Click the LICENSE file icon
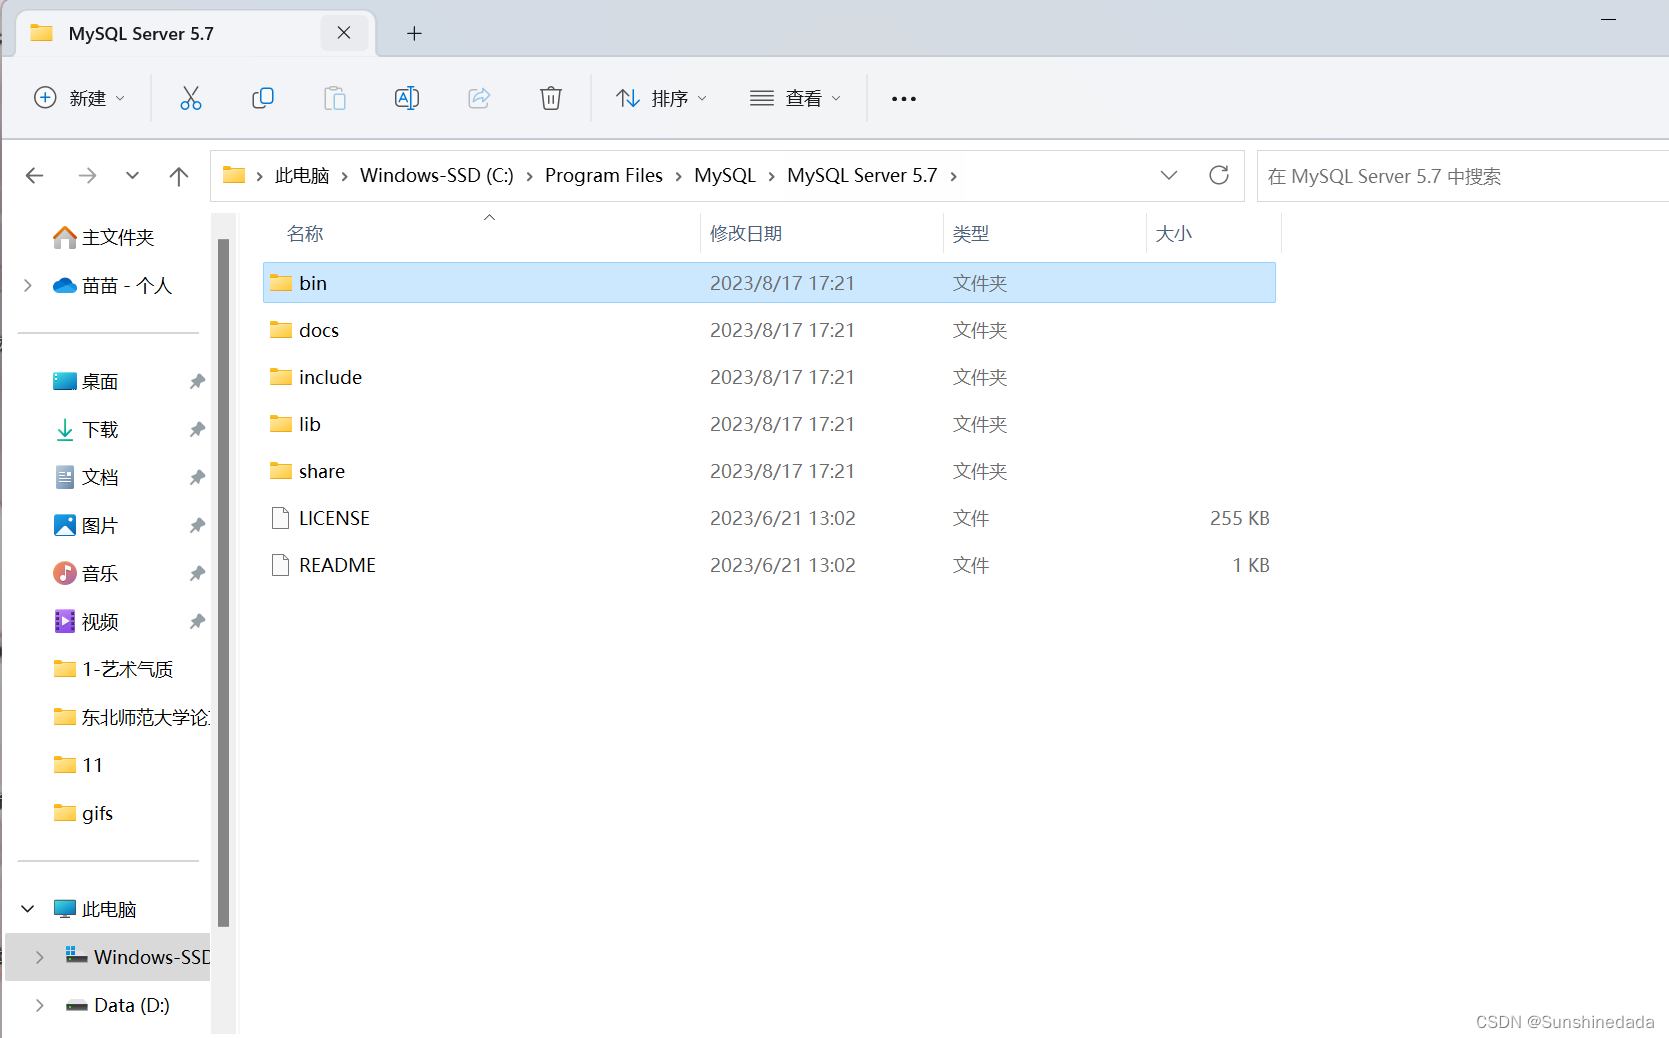Screen dimensions: 1669x1038 [x=281, y=518]
